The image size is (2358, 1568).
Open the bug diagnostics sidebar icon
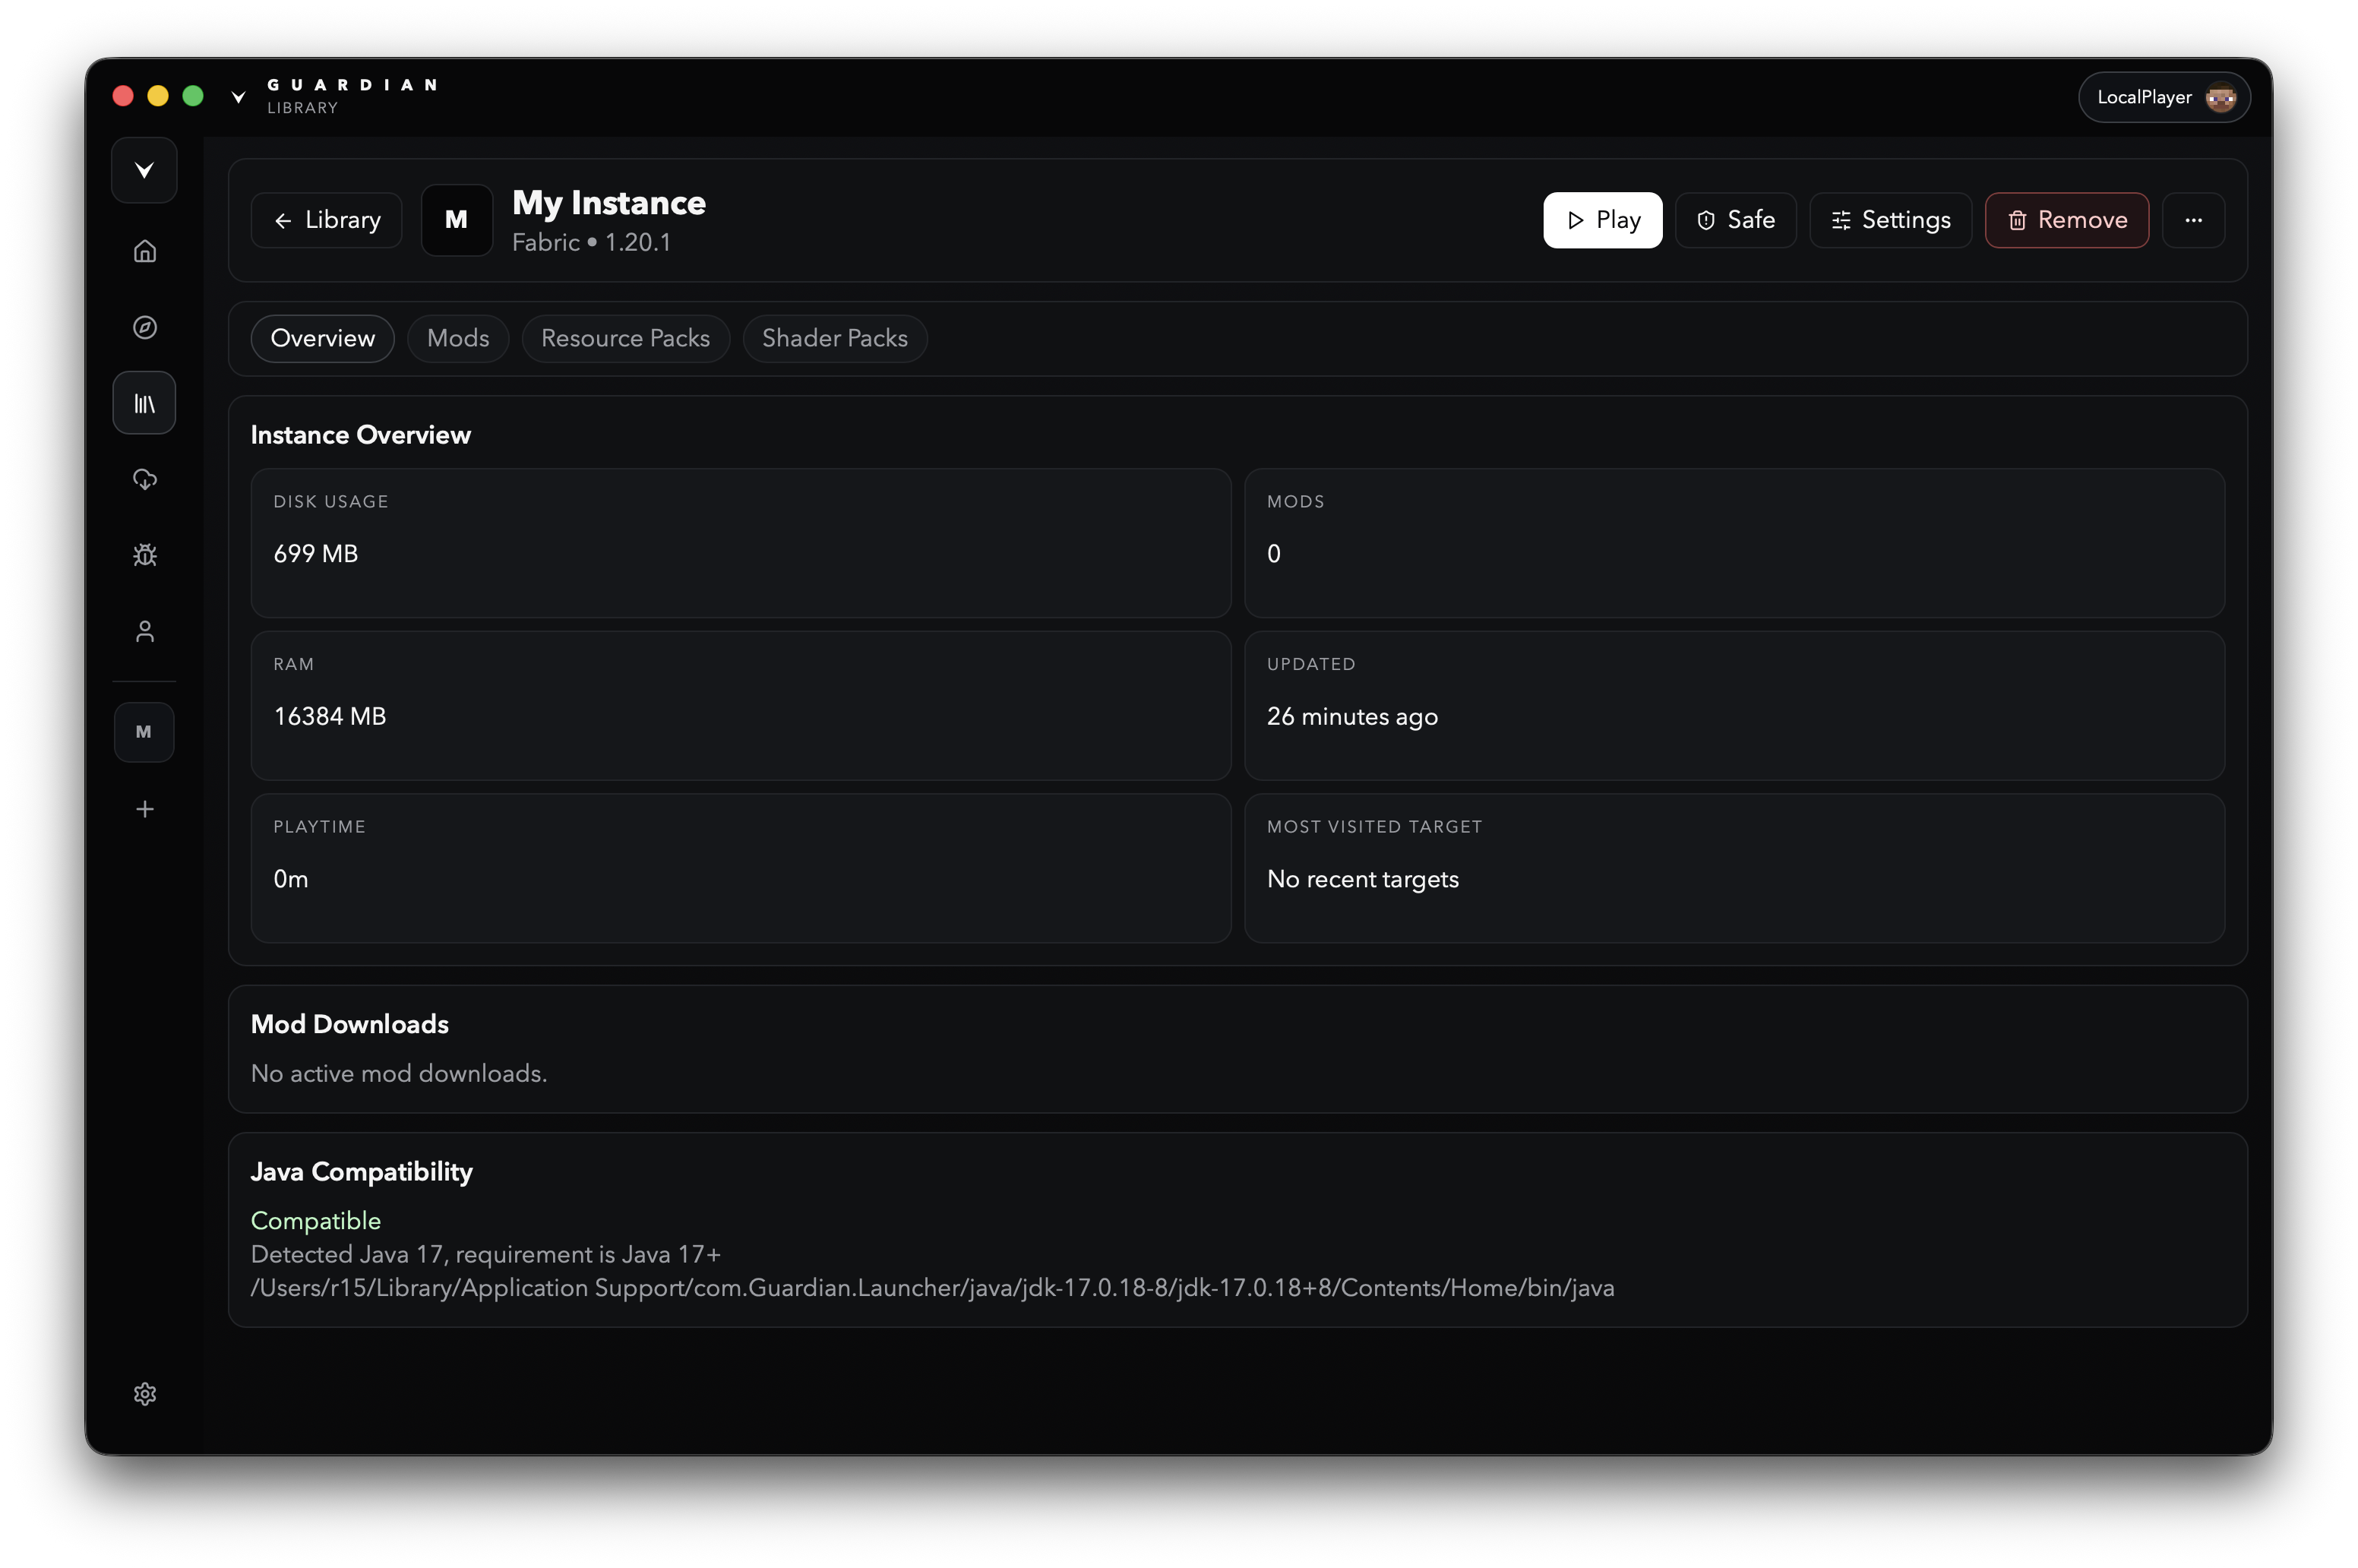tap(145, 555)
